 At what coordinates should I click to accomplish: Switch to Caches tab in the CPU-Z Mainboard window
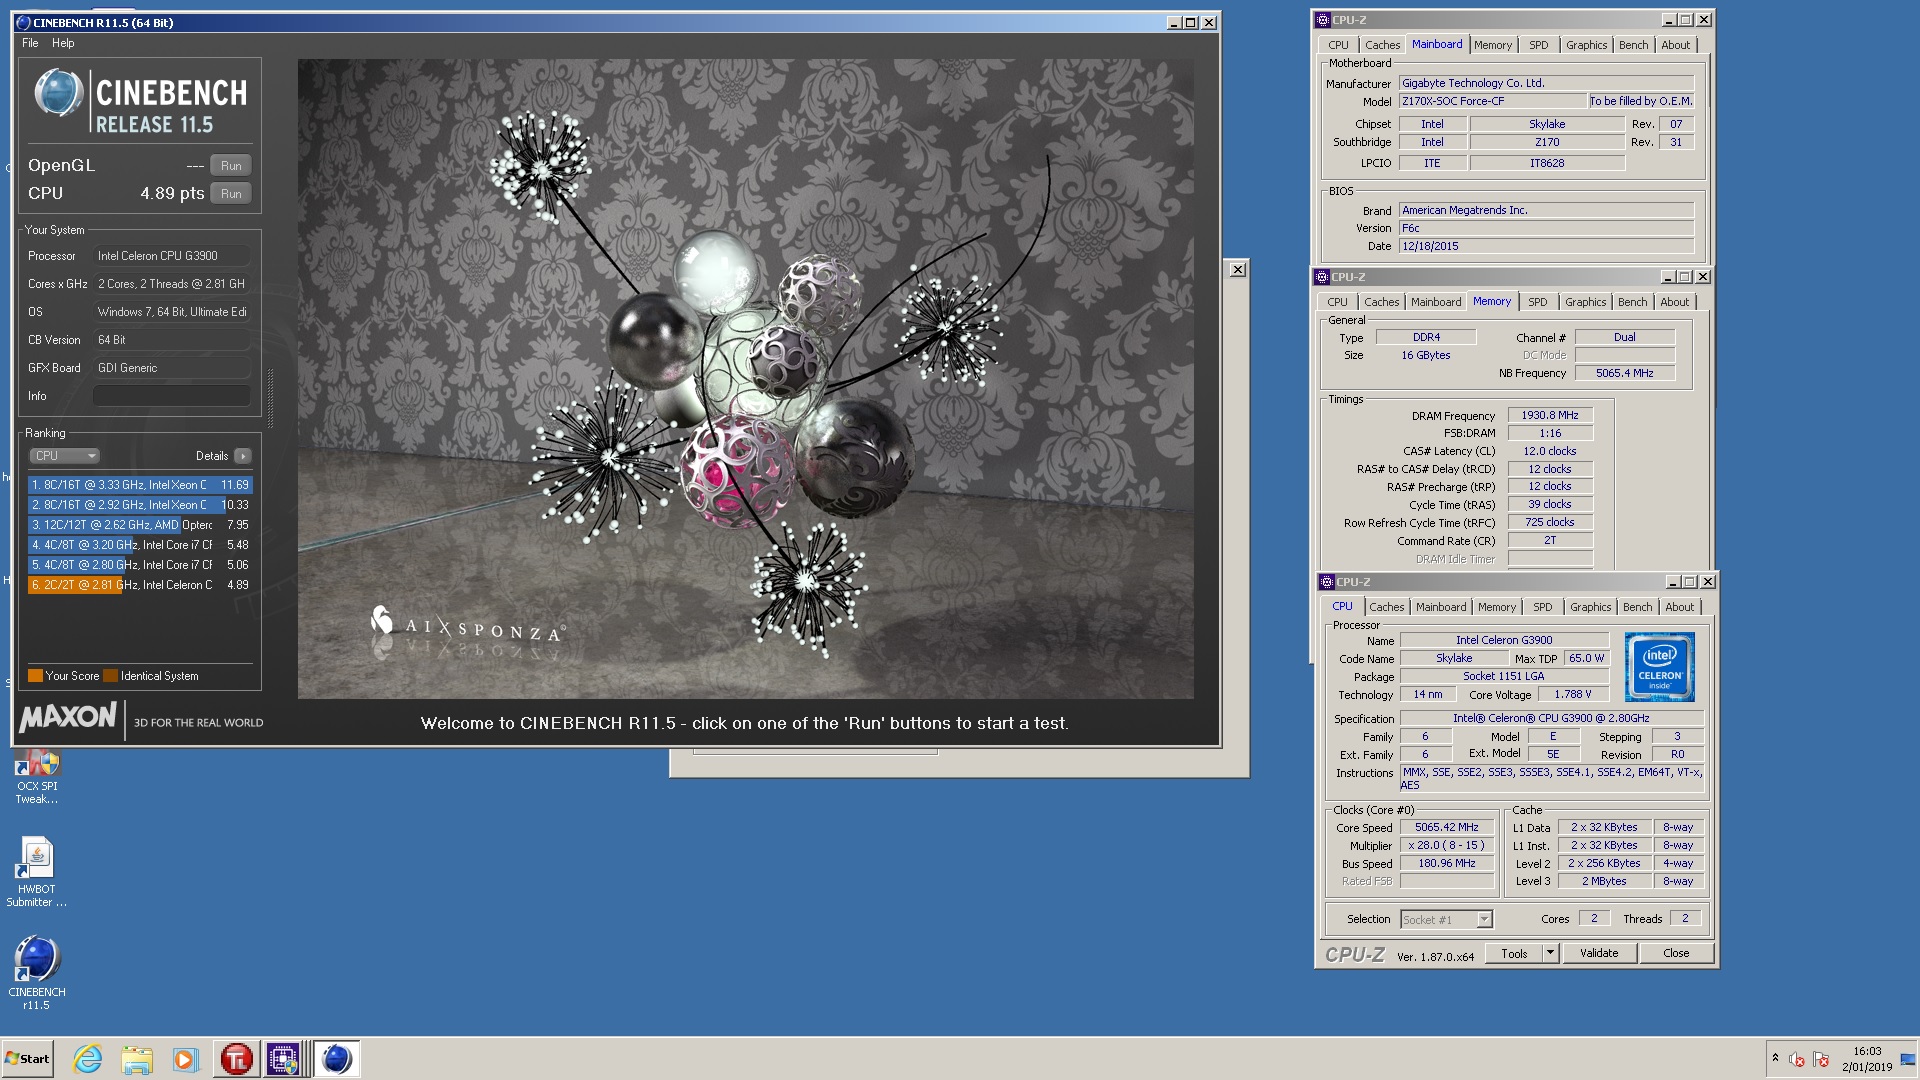[1382, 45]
